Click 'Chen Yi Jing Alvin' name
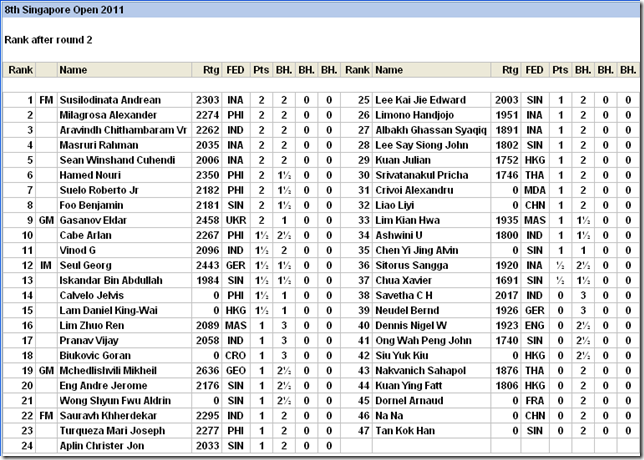 coord(417,251)
